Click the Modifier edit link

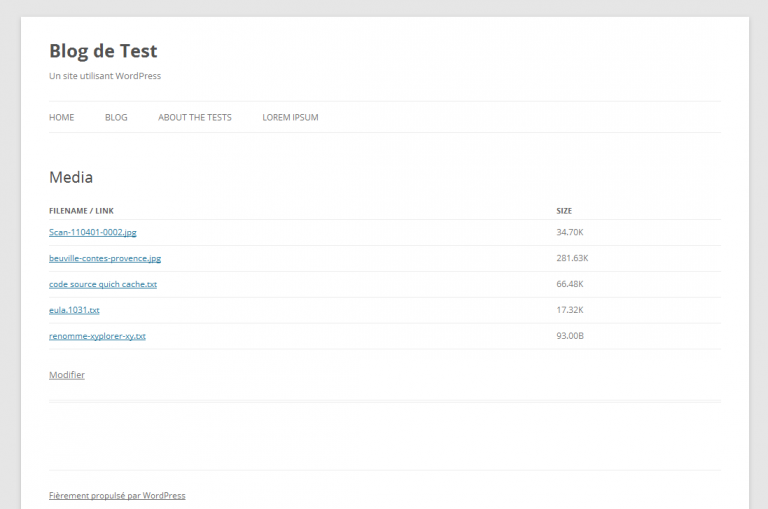pos(67,375)
